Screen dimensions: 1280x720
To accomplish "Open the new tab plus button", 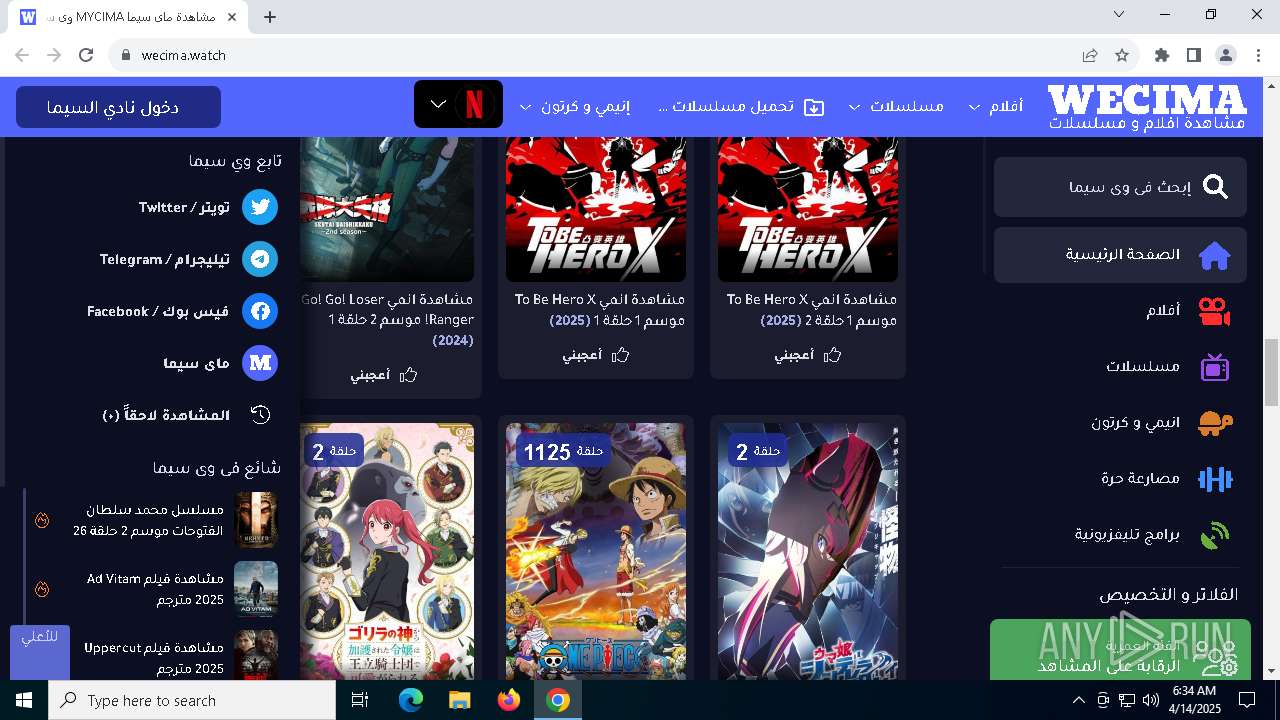I will pos(270,17).
